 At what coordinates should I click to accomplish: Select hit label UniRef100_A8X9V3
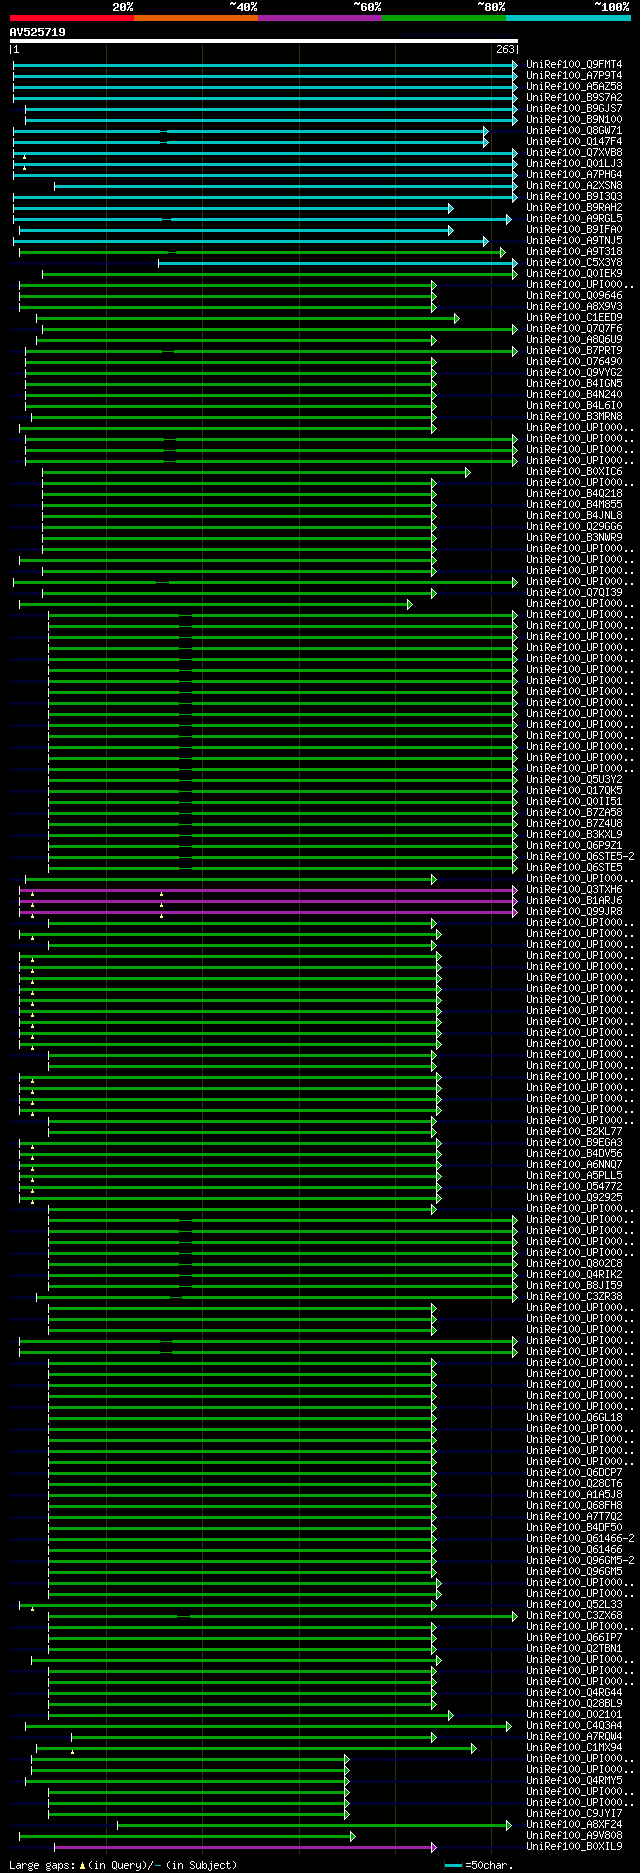[574, 307]
